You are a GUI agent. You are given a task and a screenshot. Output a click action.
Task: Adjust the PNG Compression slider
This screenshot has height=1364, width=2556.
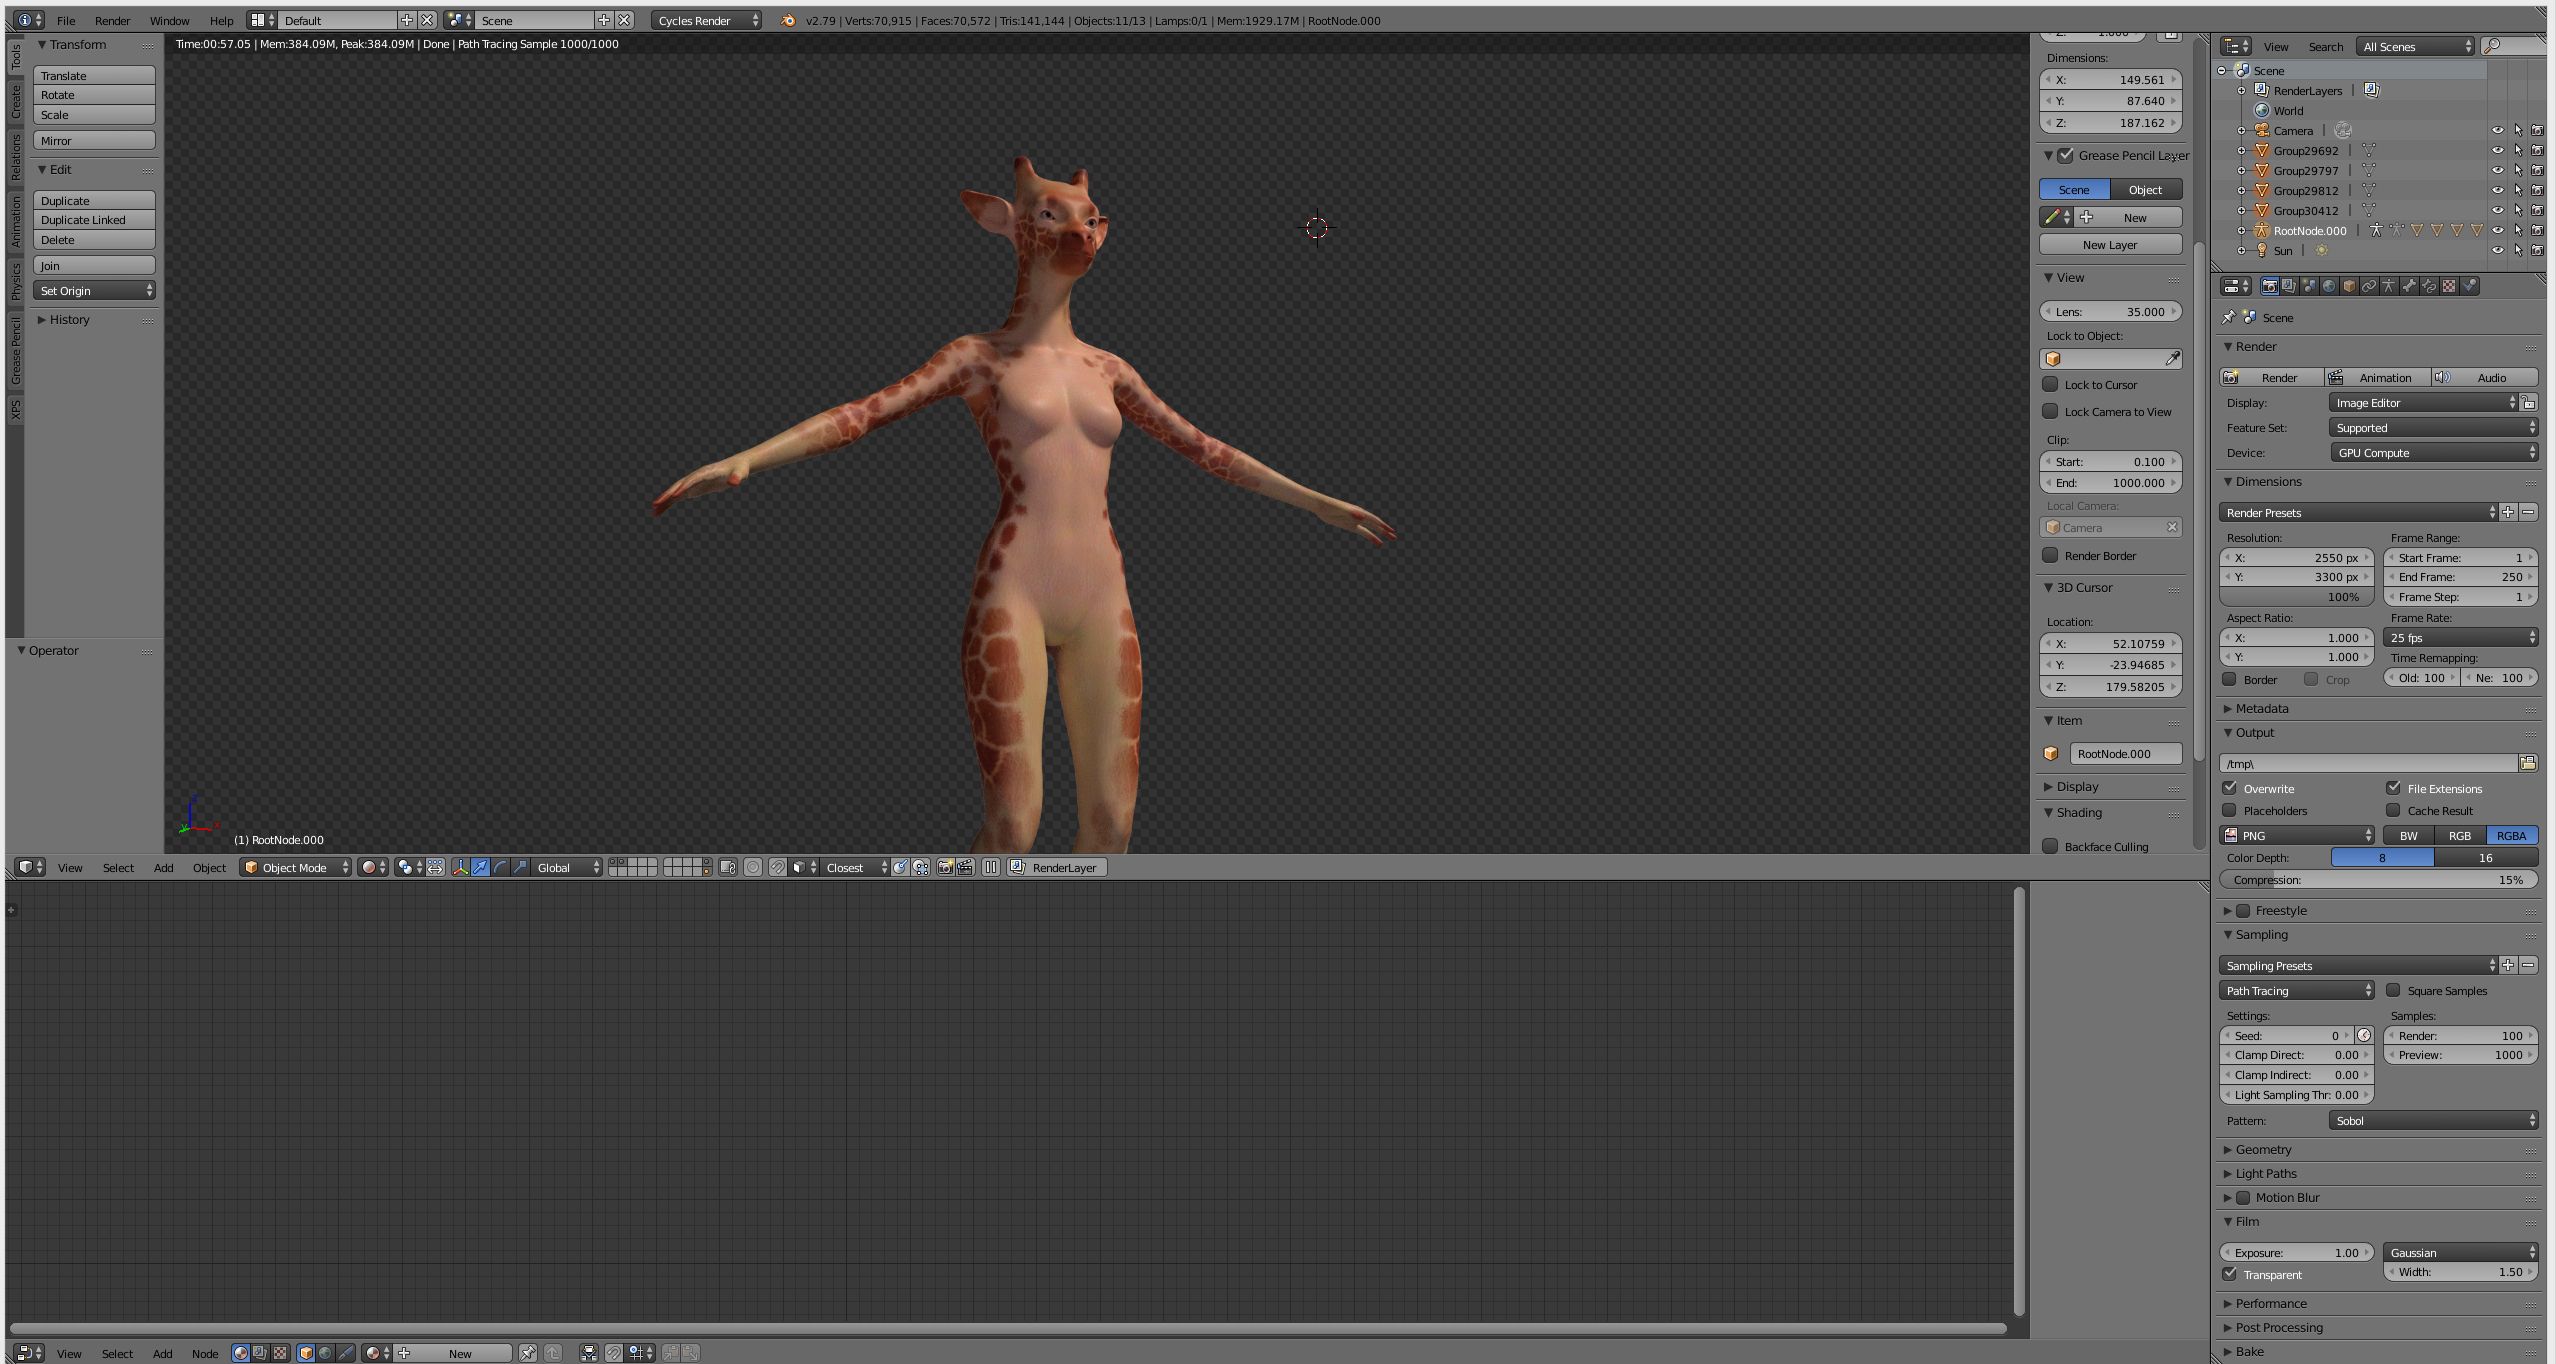2378,880
